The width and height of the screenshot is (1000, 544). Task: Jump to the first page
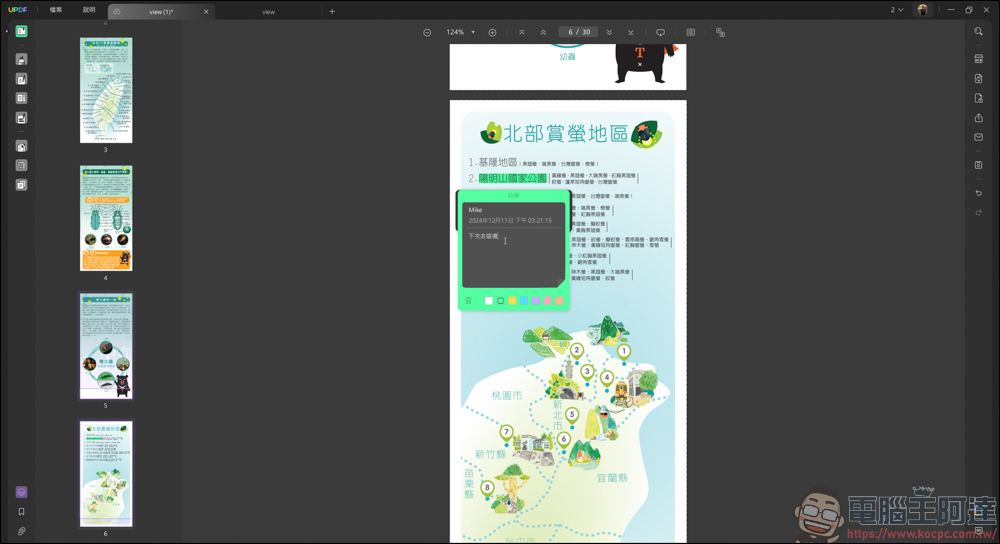coord(522,33)
